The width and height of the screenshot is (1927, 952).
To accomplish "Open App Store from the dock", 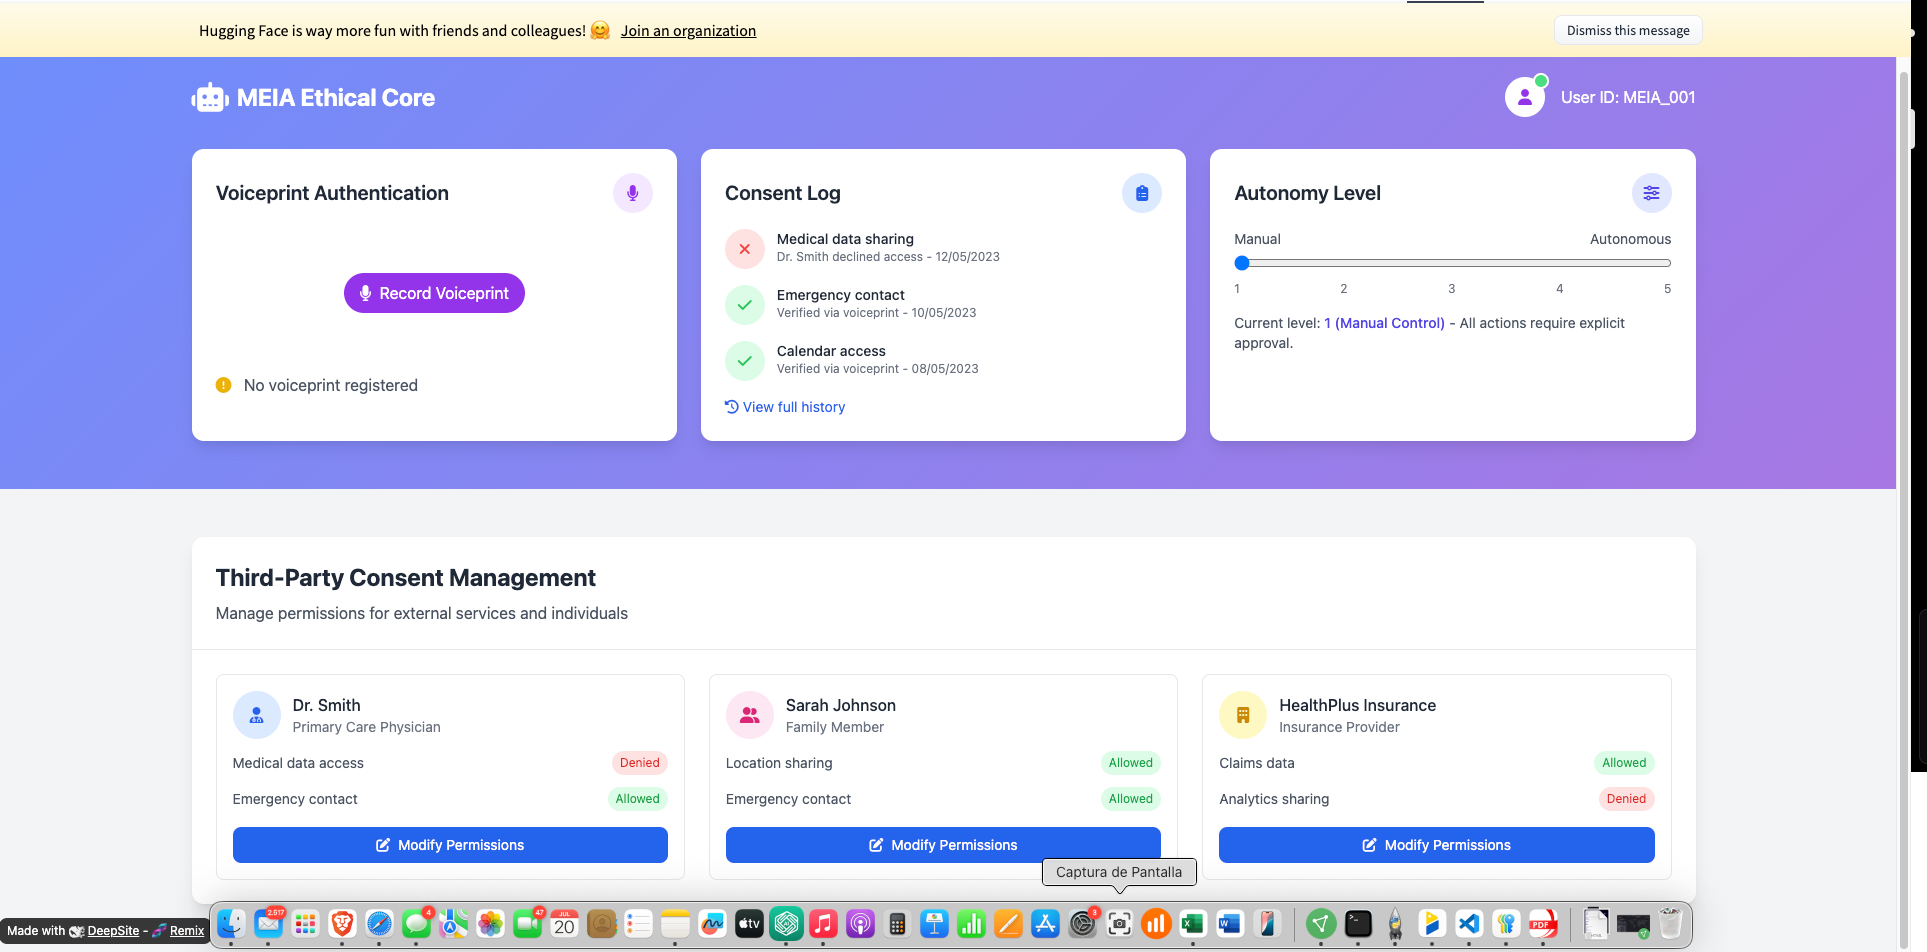I will (x=1045, y=923).
